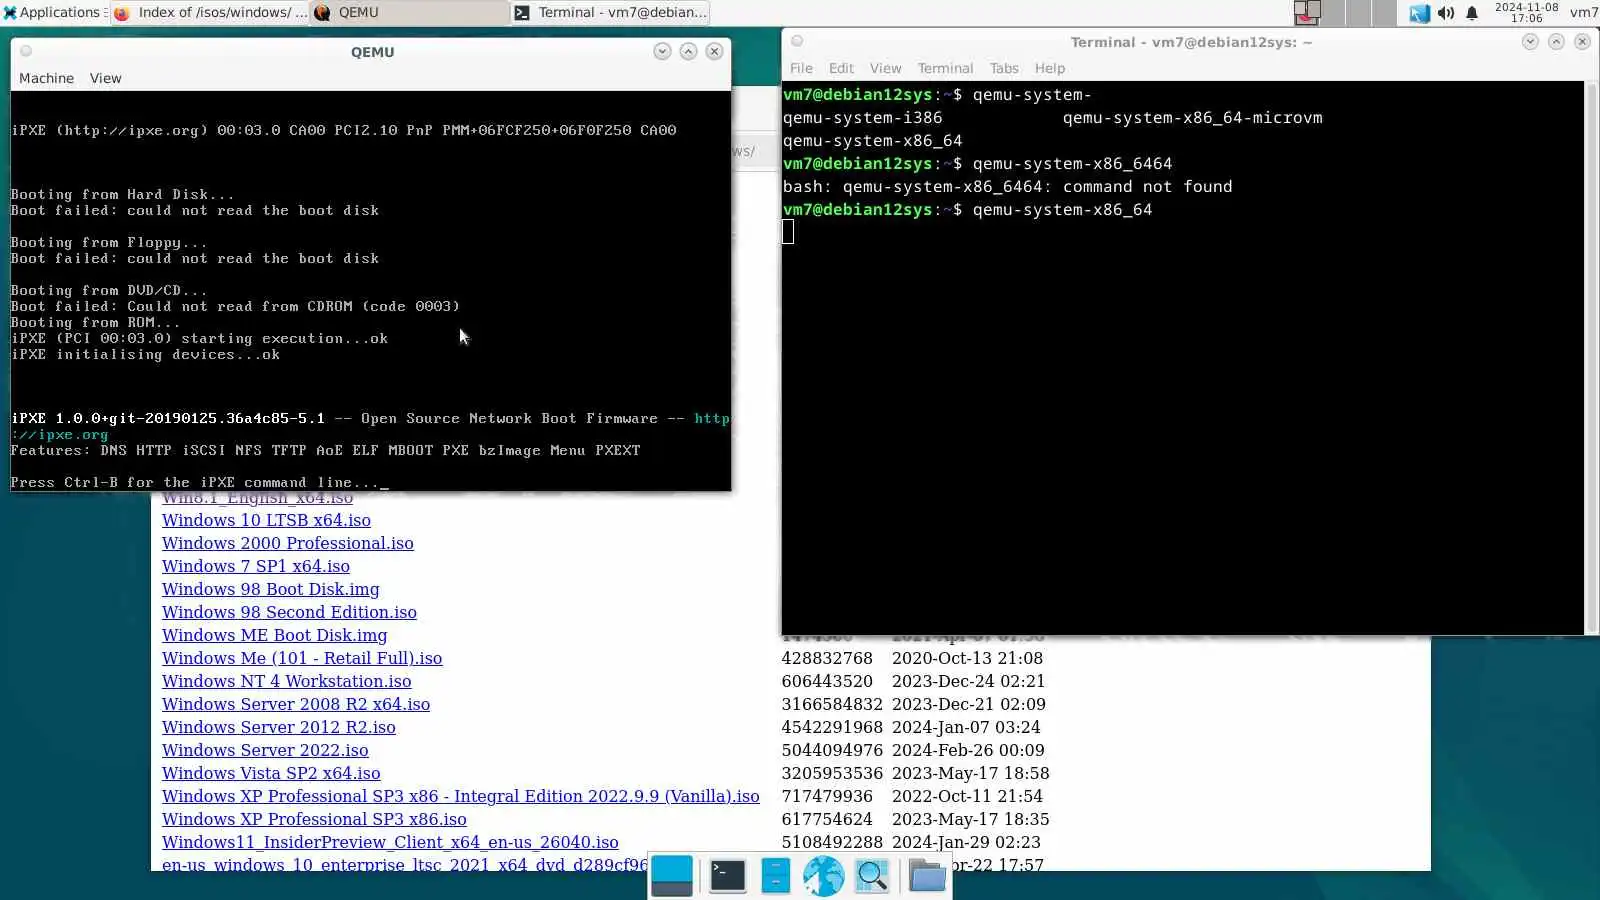
Task: Open the Tabs menu in Terminal
Action: tap(1004, 68)
